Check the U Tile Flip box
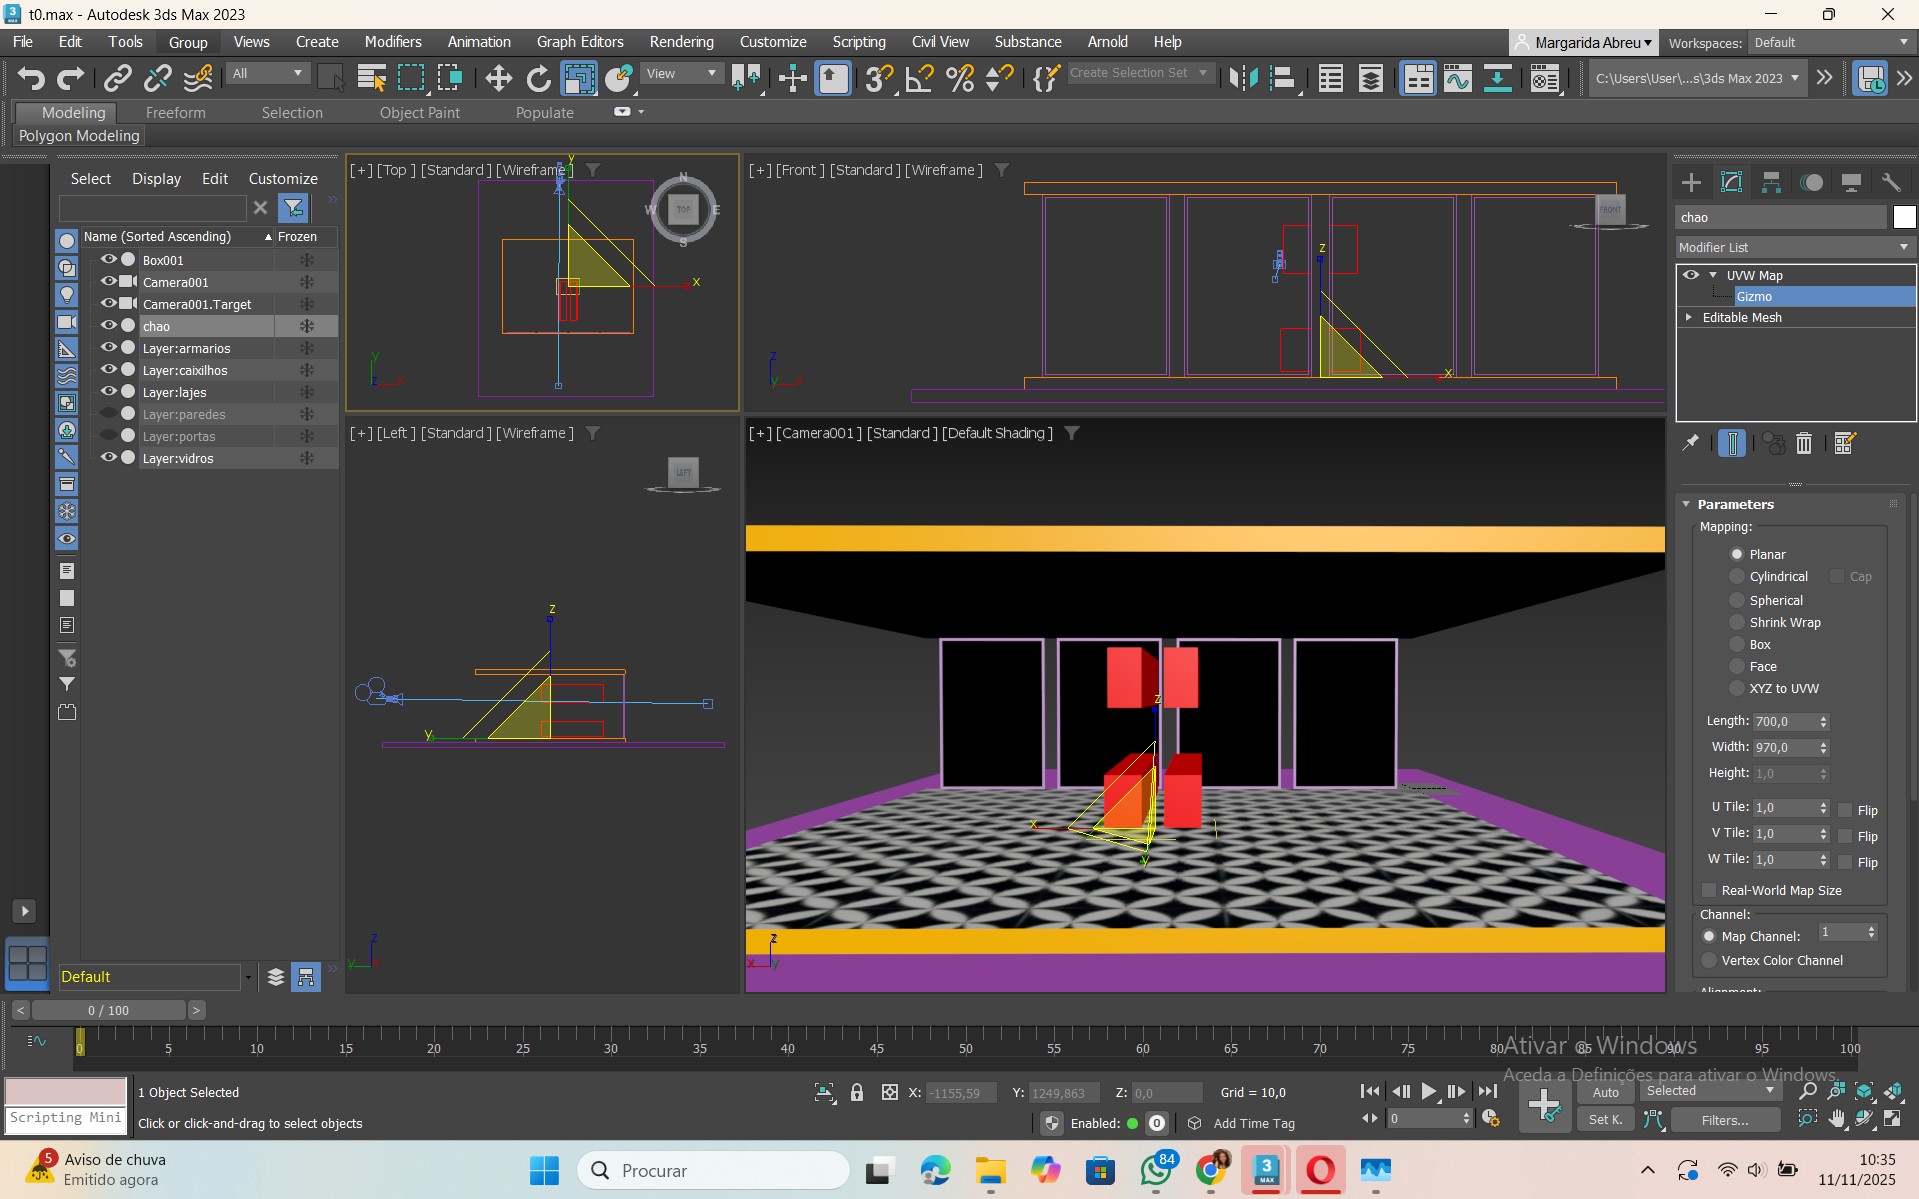The image size is (1919, 1199). click(1846, 810)
